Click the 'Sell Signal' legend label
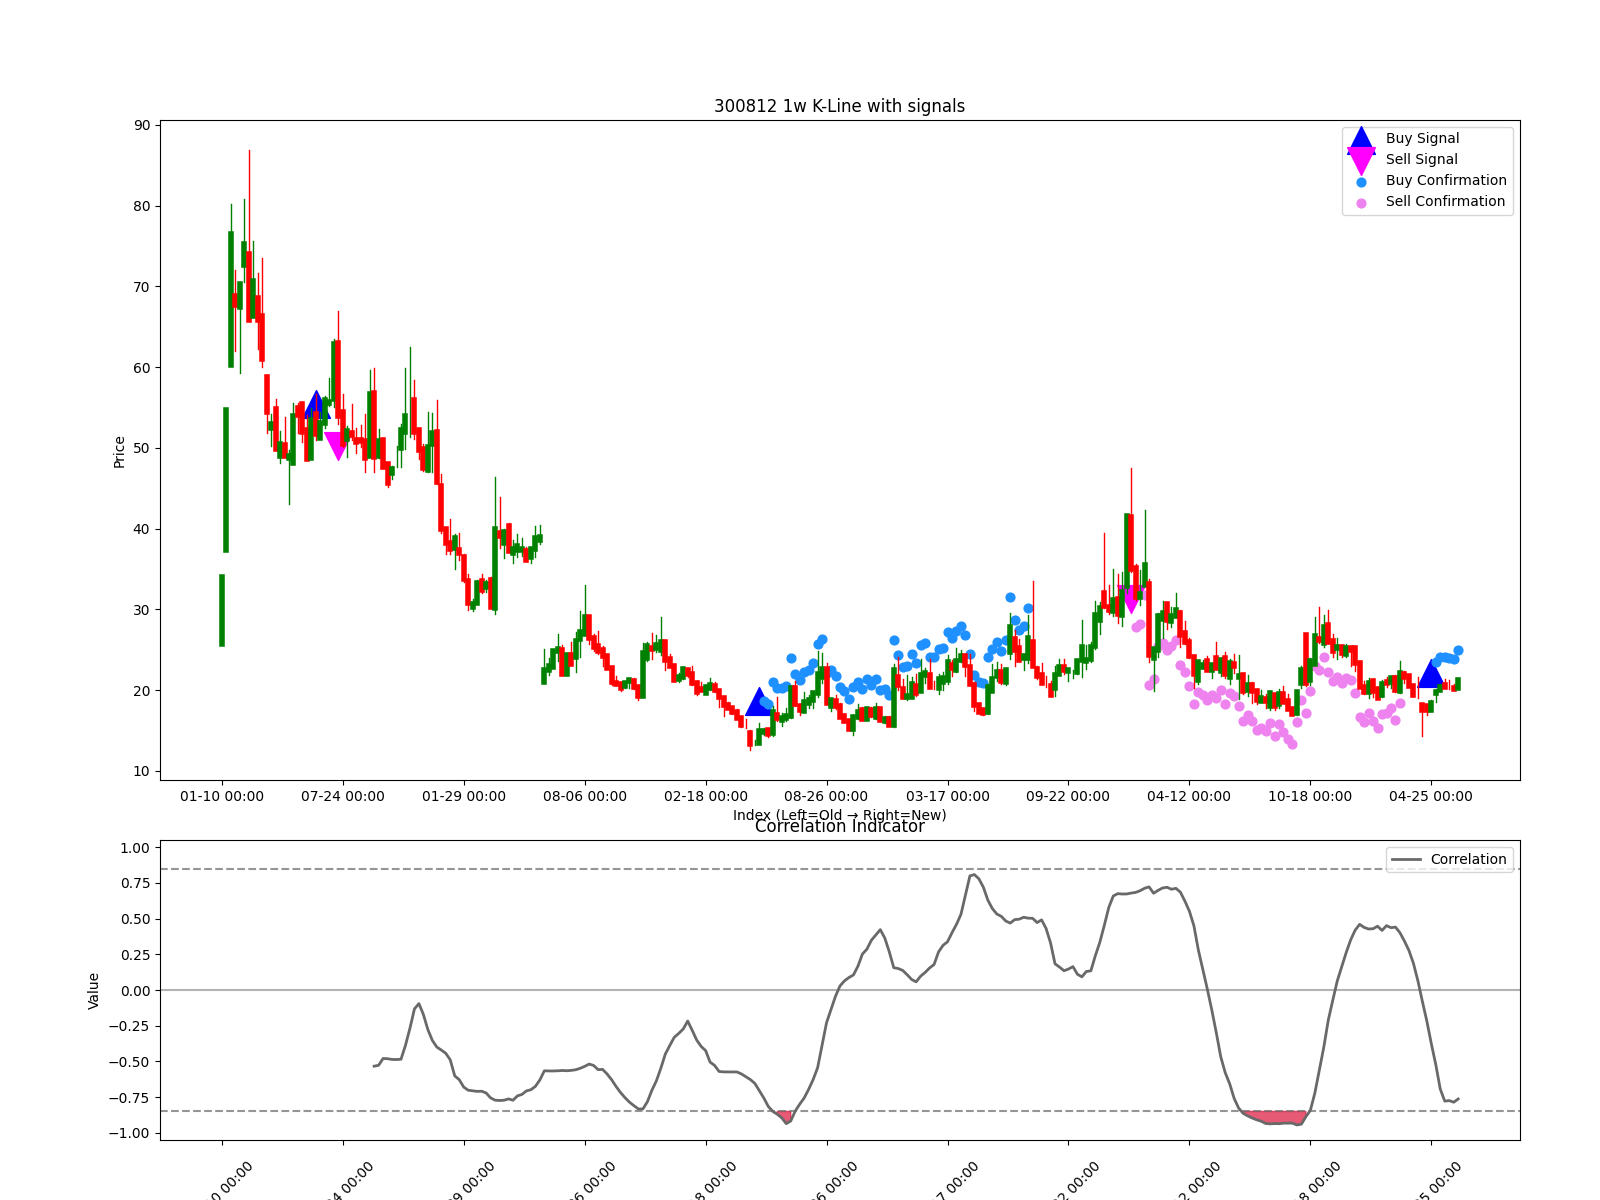Image resolution: width=1600 pixels, height=1200 pixels. coord(1421,160)
